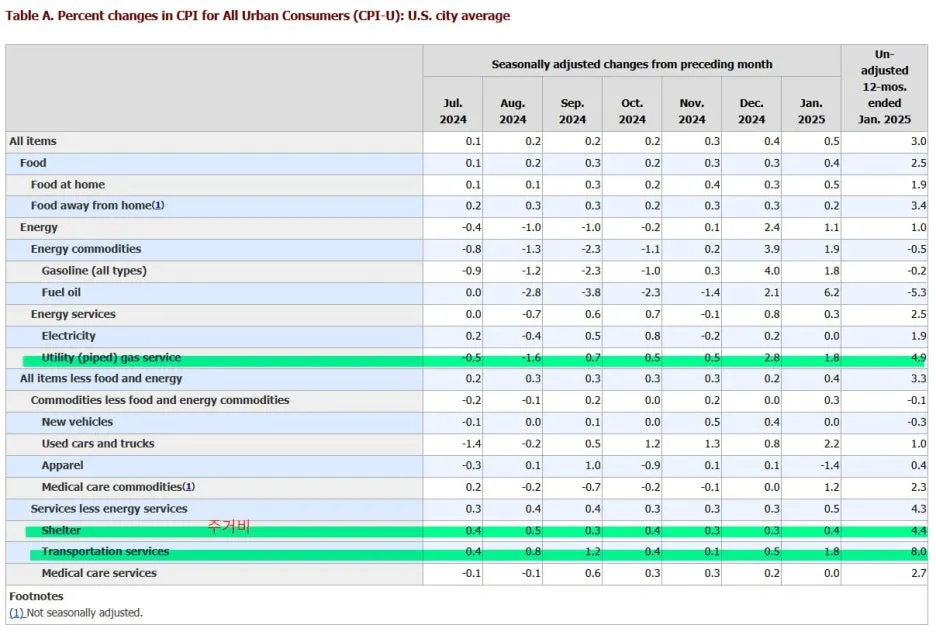Click the 'Energy commodities' row label
The width and height of the screenshot is (936, 632).
[86, 249]
